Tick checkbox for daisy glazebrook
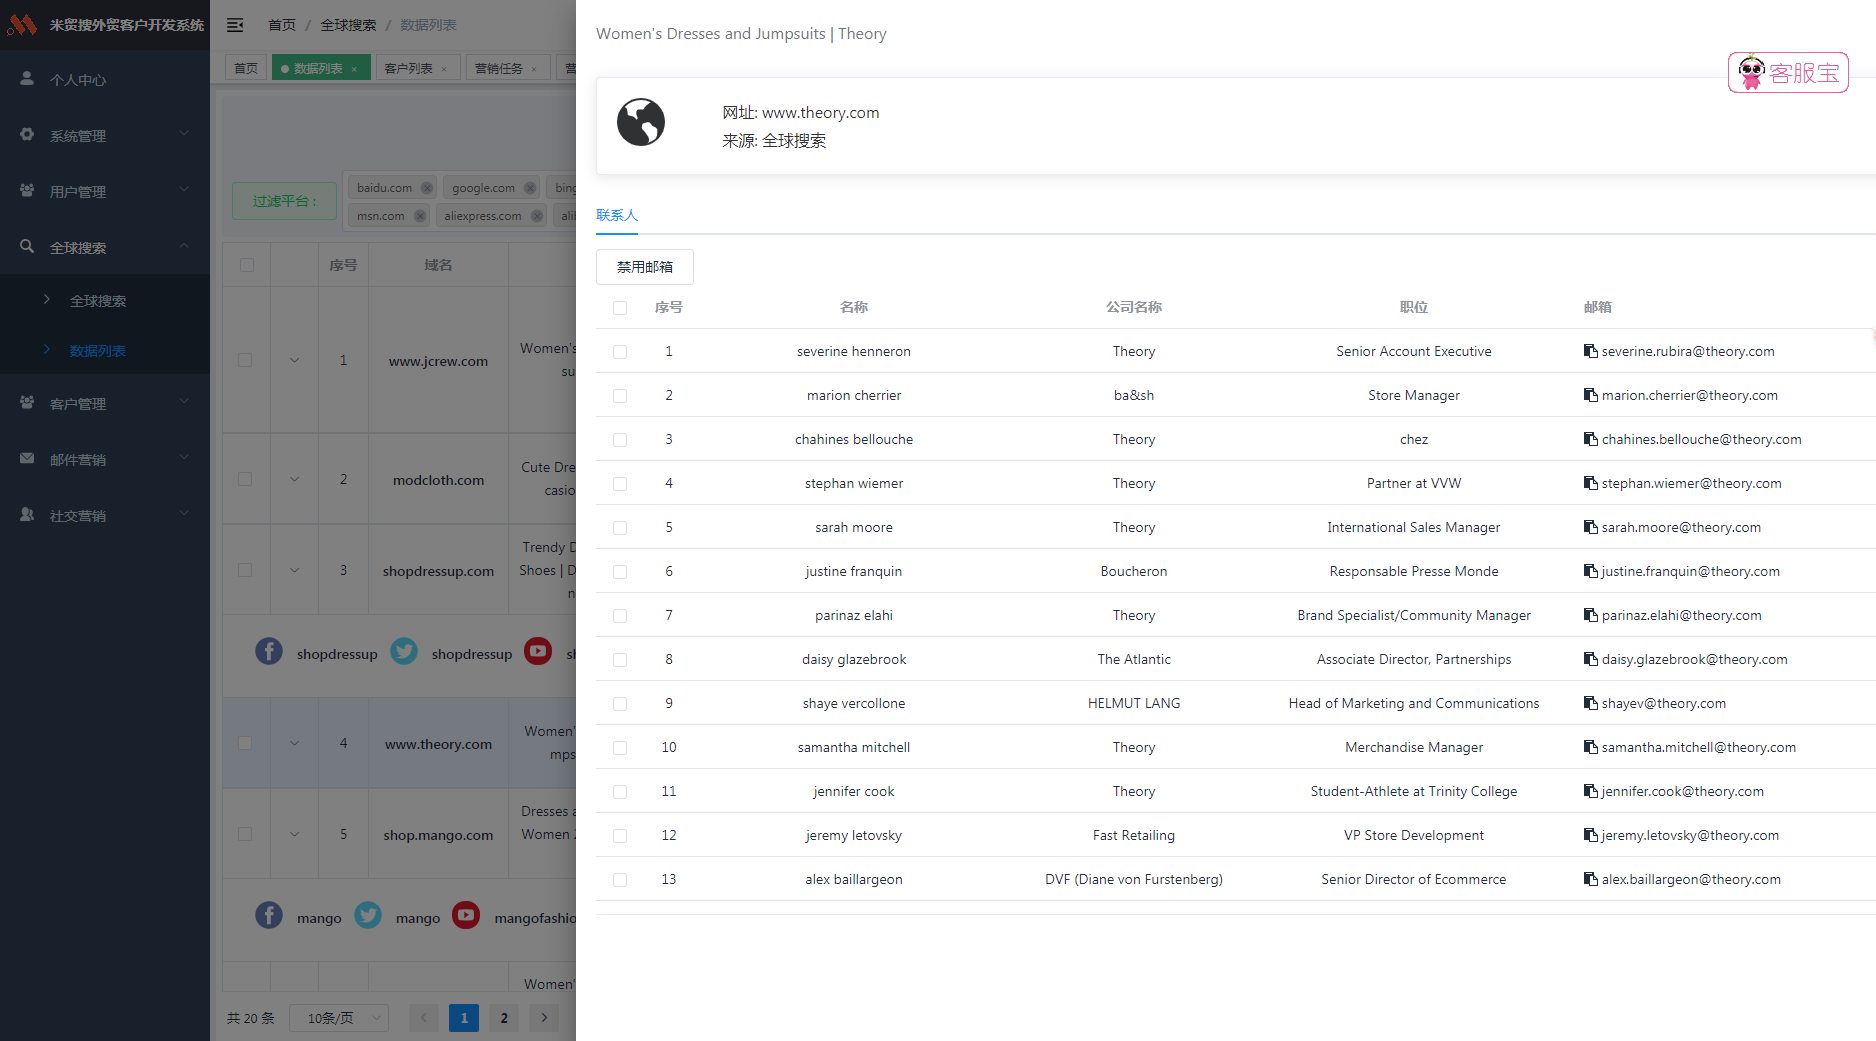Image resolution: width=1876 pixels, height=1041 pixels. click(620, 660)
